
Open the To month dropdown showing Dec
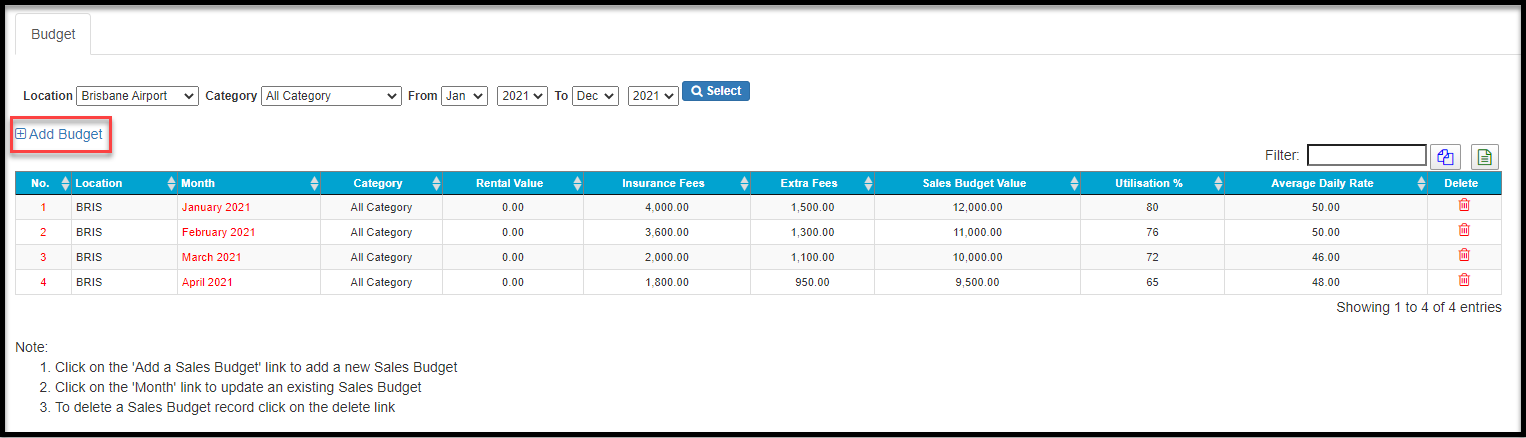595,96
